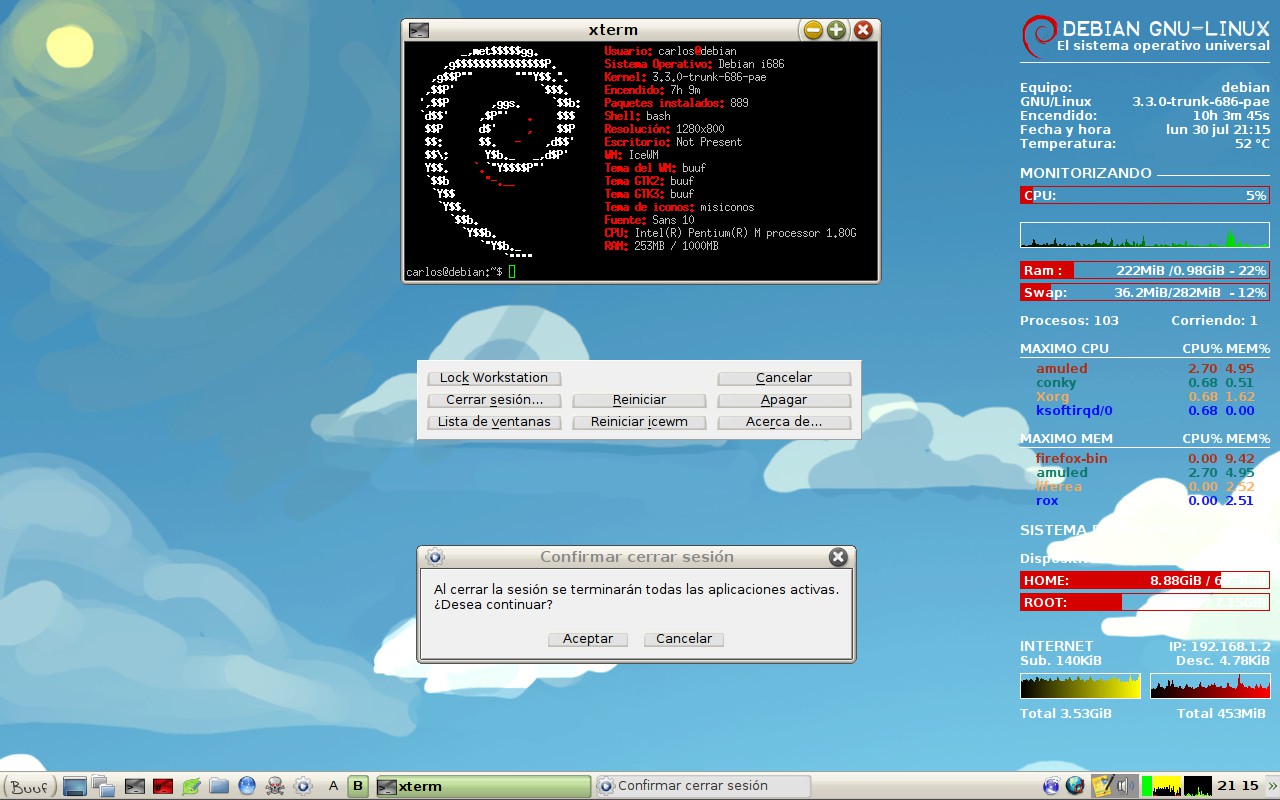Screen dimensions: 1280x800
Task: Launch the blue globe web browser icon
Action: point(247,786)
